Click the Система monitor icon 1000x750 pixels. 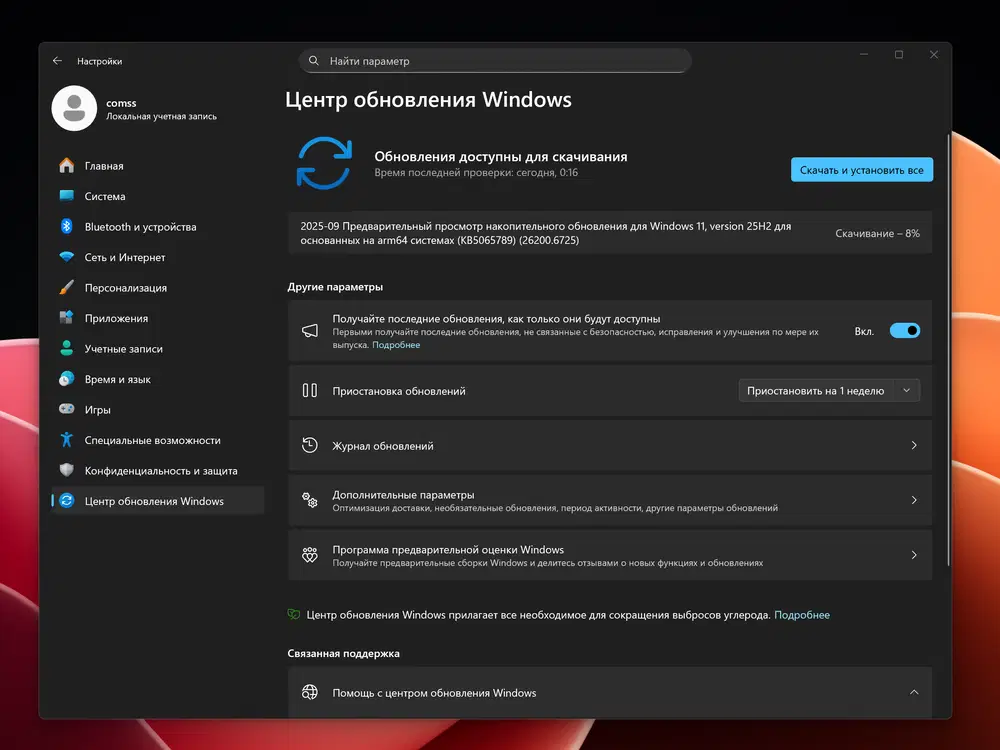pos(66,196)
